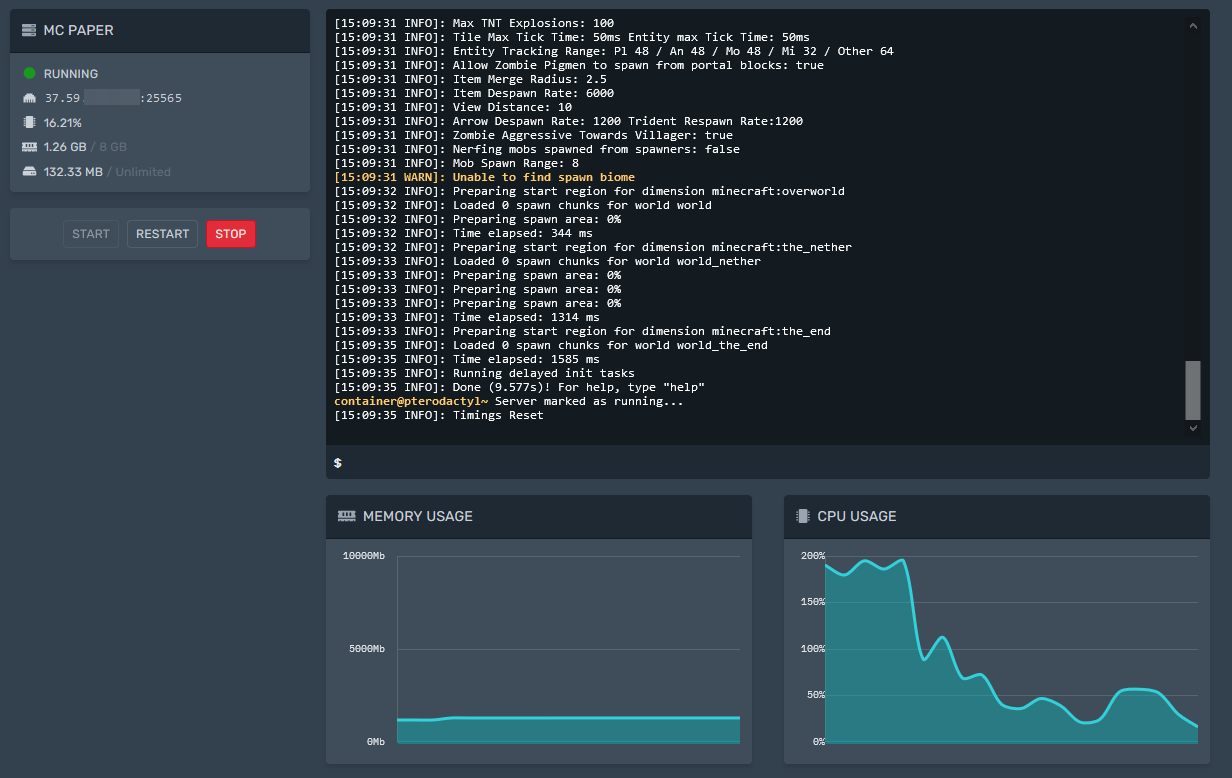Click the CPU chip icon beside 16.21%

tap(29, 123)
